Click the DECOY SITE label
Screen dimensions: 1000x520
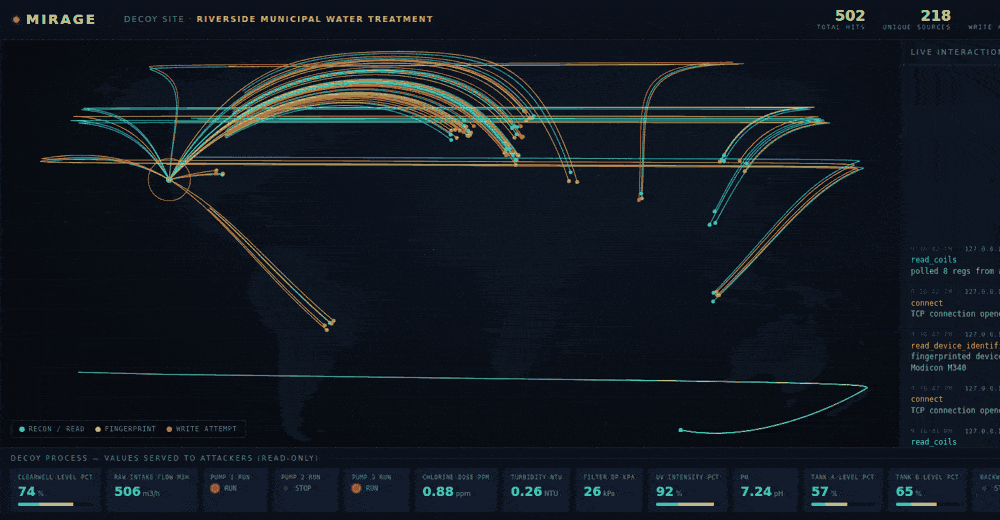point(154,19)
